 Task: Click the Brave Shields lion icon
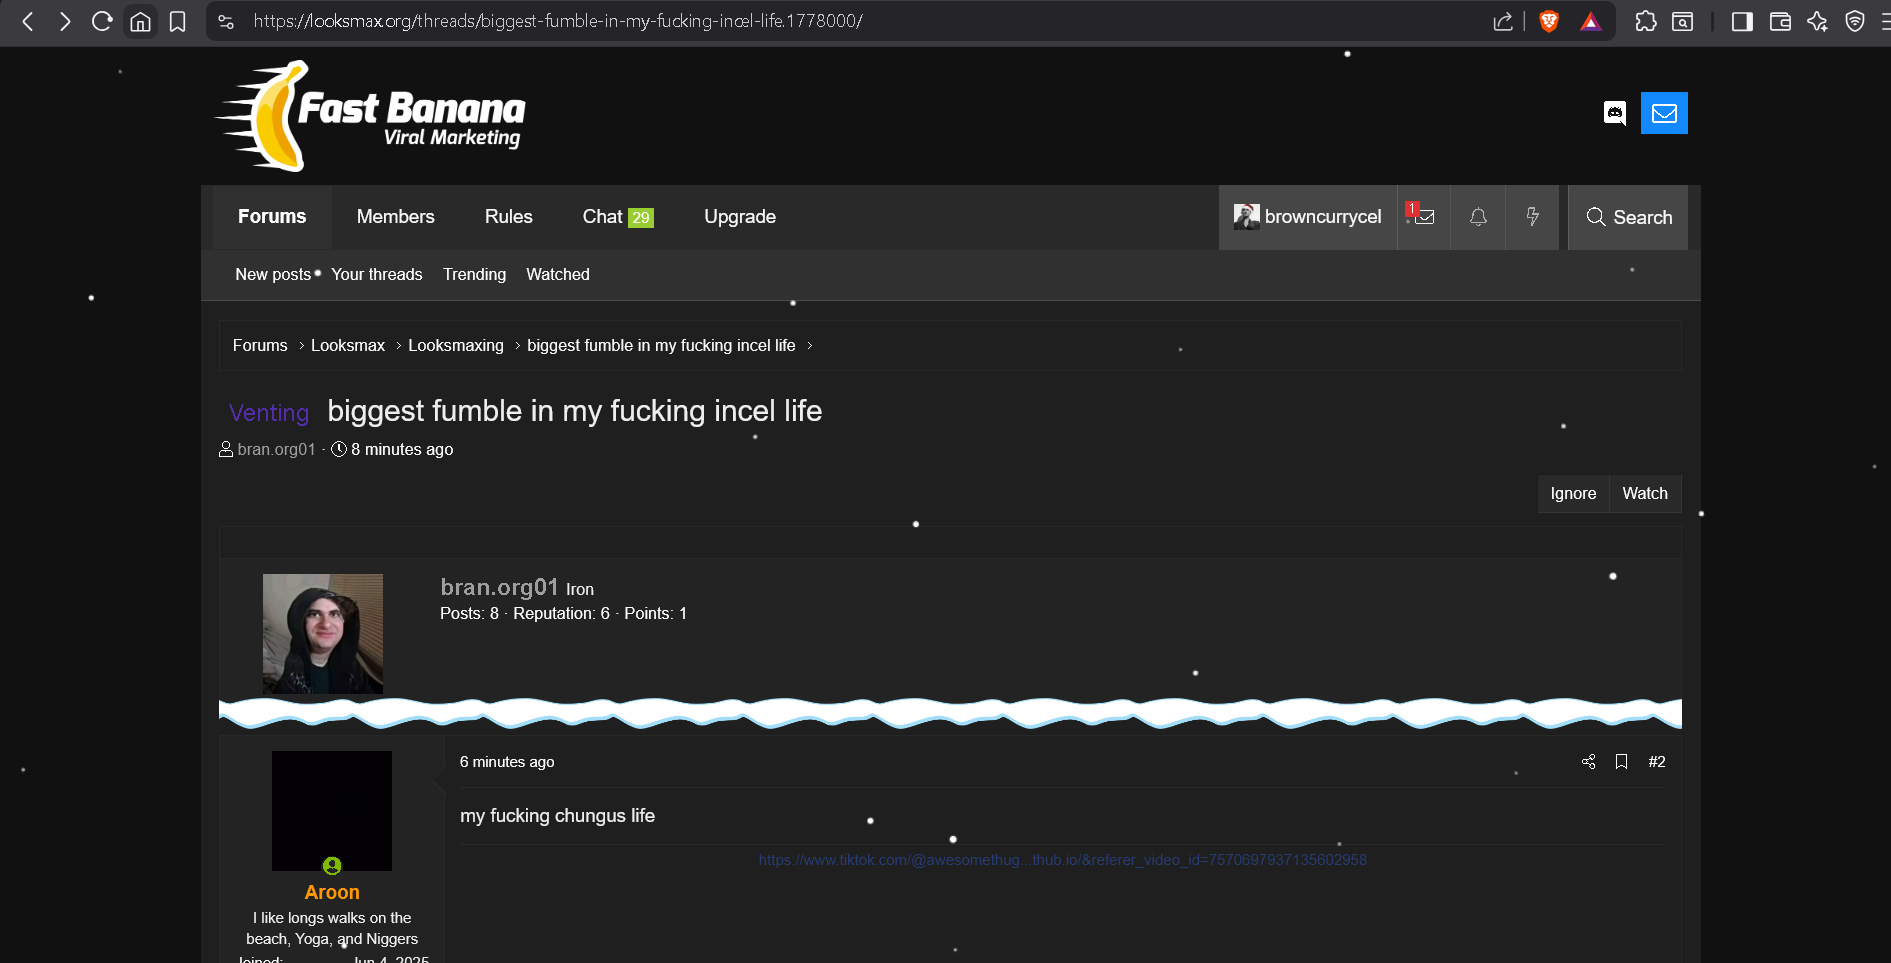1549,21
